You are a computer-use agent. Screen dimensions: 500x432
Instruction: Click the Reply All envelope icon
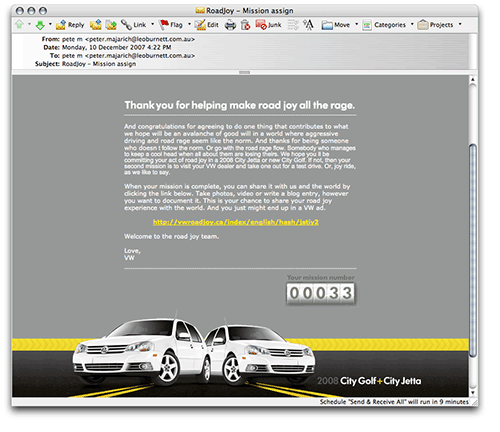coord(96,24)
